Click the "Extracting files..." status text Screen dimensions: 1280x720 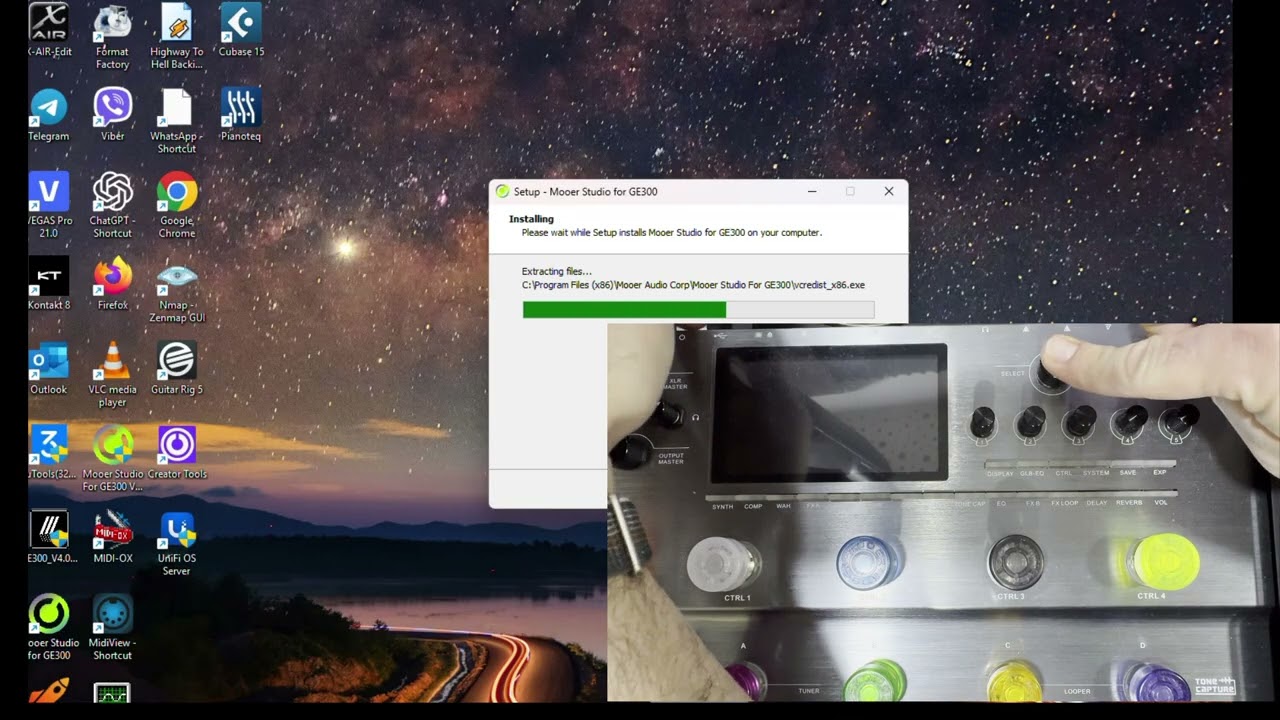556,271
